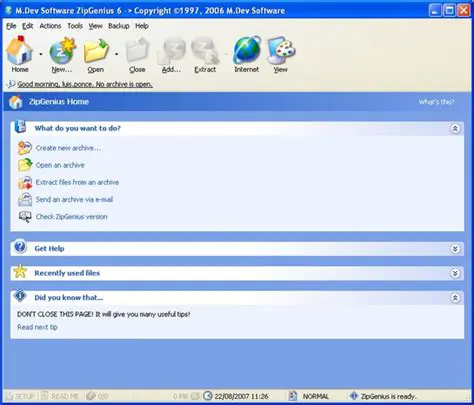Click the Did you know info icon
The width and height of the screenshot is (474, 405).
[20, 296]
